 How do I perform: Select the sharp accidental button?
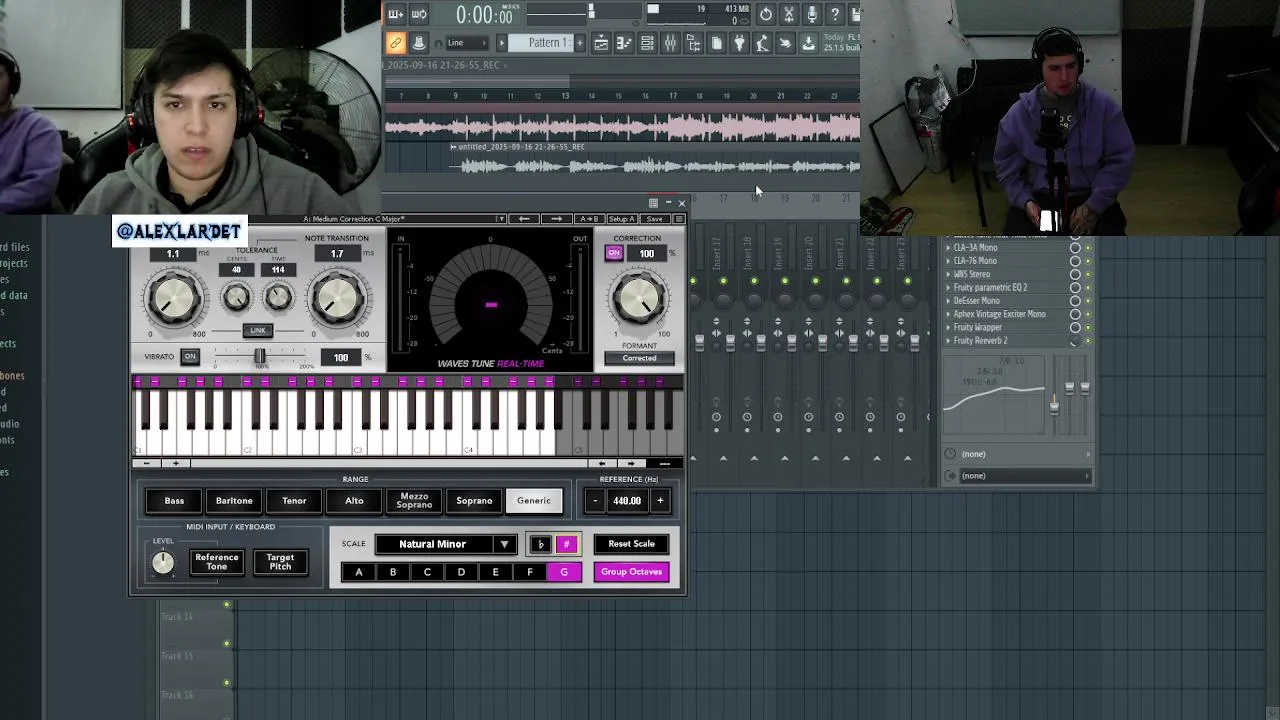point(566,544)
